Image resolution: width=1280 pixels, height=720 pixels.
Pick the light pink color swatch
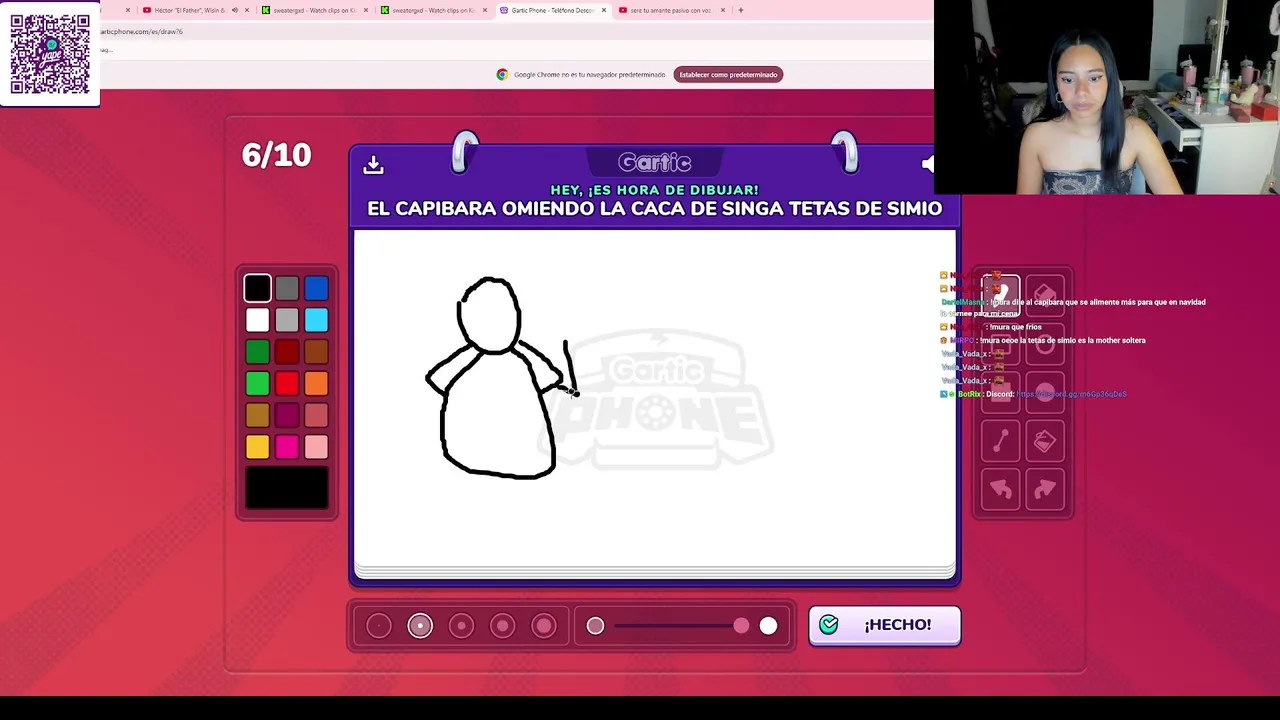[x=316, y=447]
